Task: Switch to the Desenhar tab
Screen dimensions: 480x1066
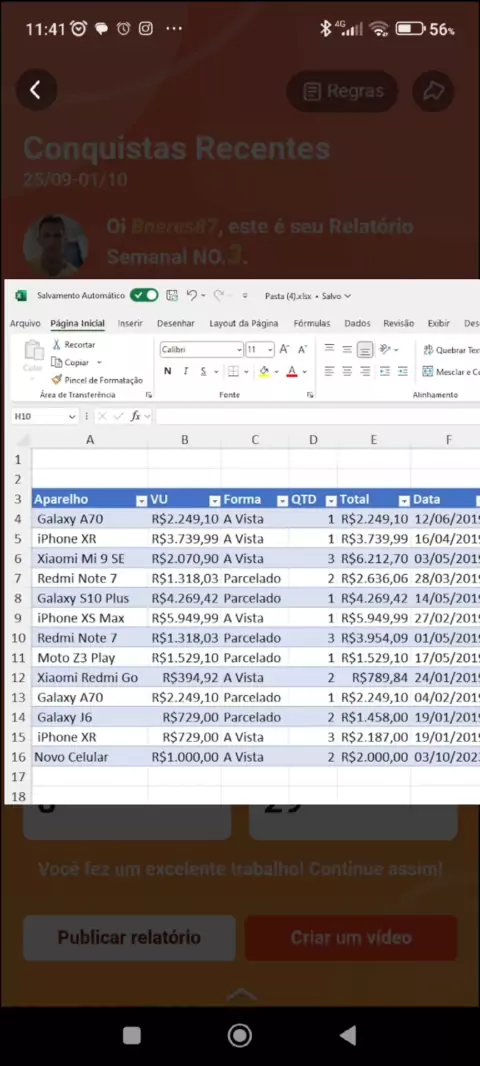Action: click(175, 324)
